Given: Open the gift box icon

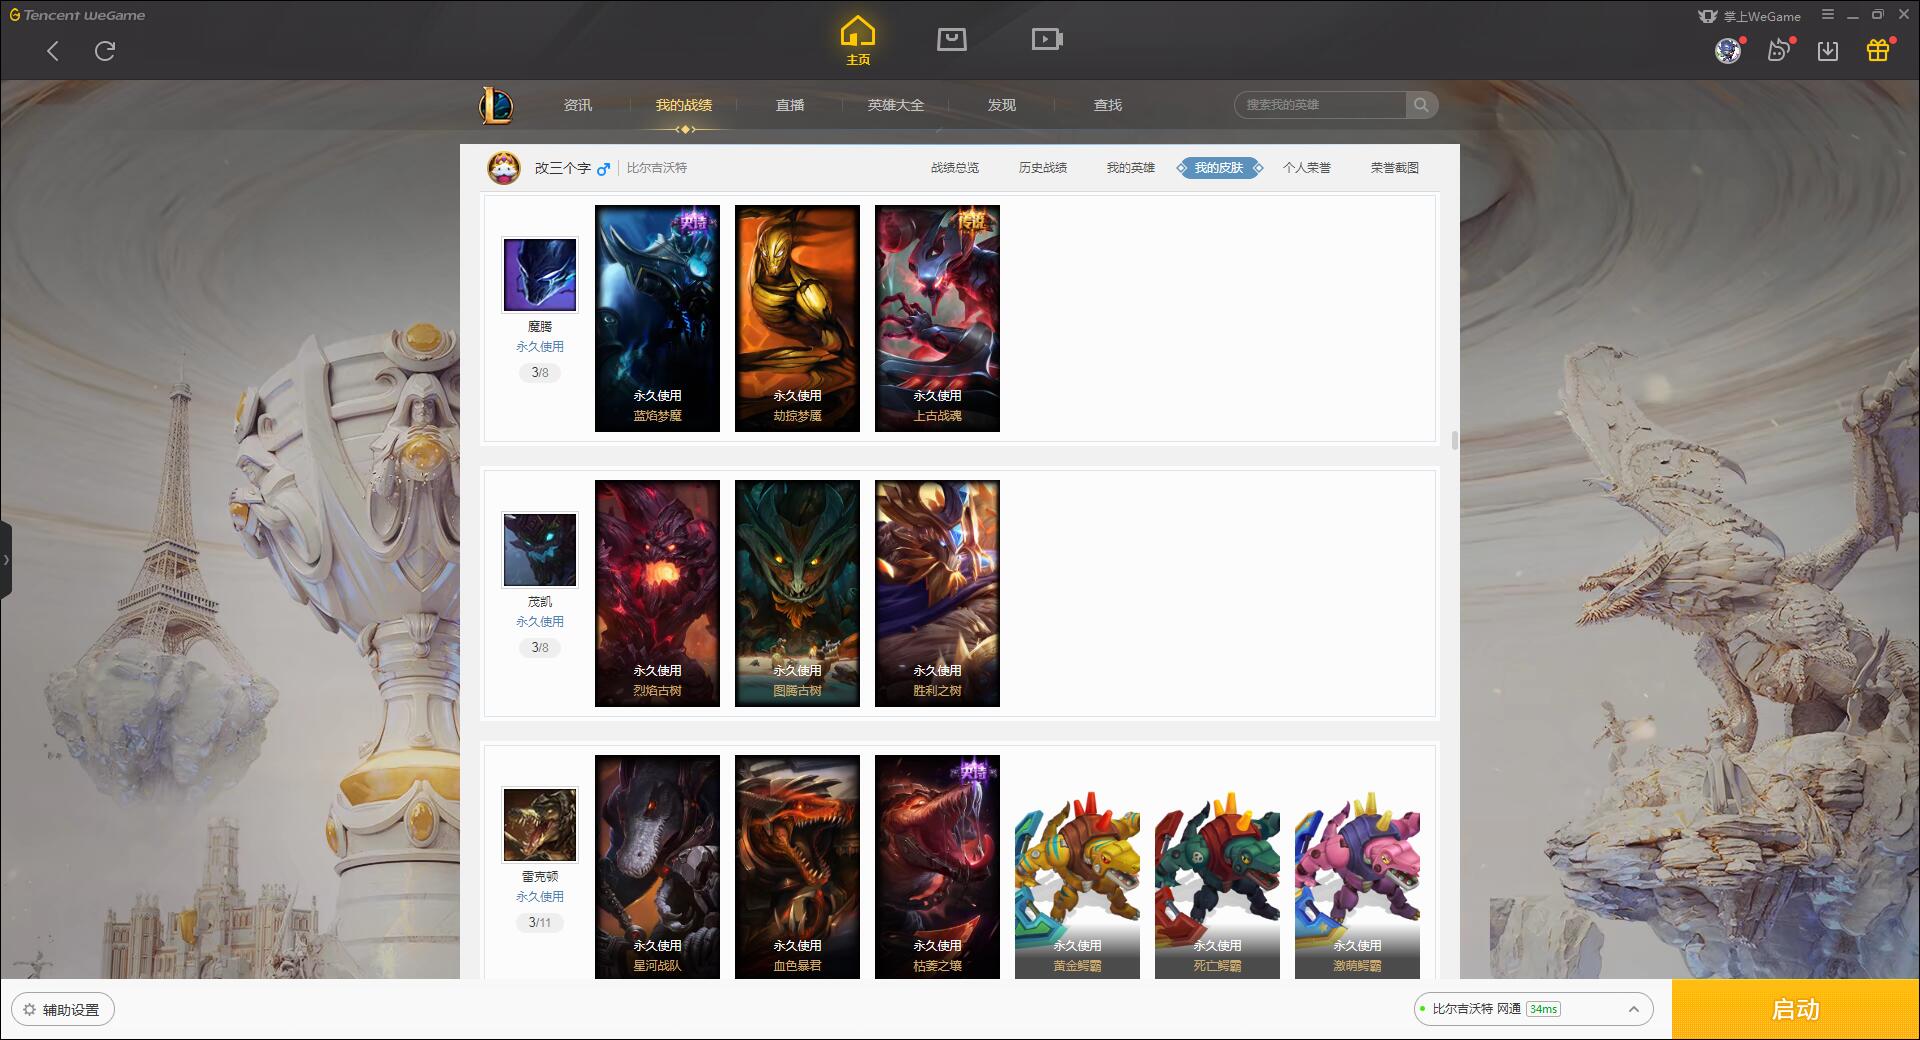Looking at the screenshot, I should pos(1878,50).
